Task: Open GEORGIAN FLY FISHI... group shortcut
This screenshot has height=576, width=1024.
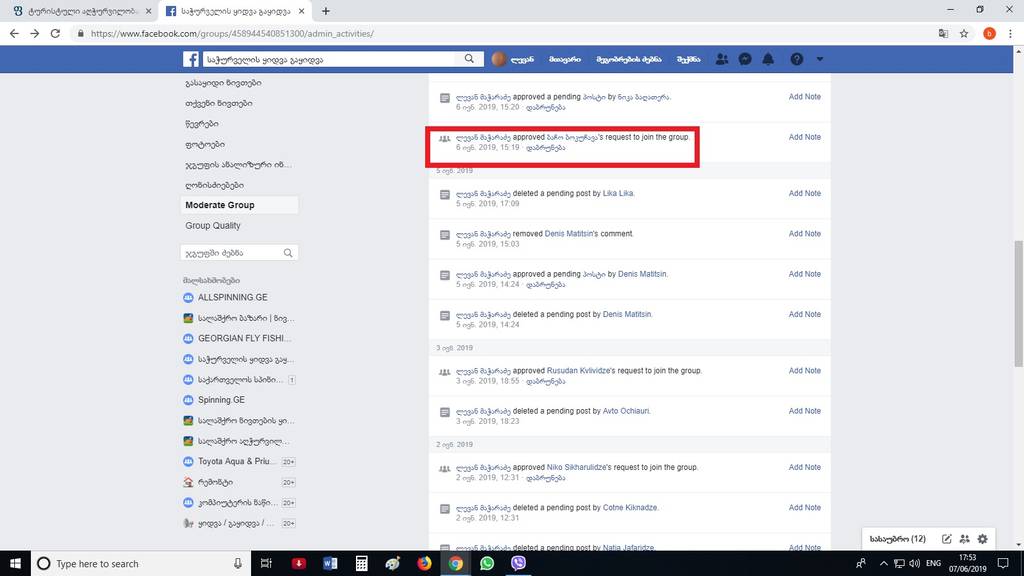Action: click(x=245, y=338)
